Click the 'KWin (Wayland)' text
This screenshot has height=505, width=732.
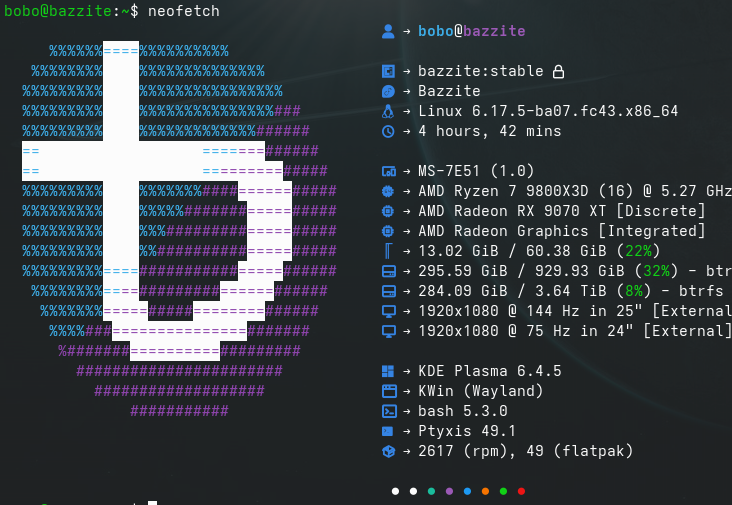coord(480,391)
